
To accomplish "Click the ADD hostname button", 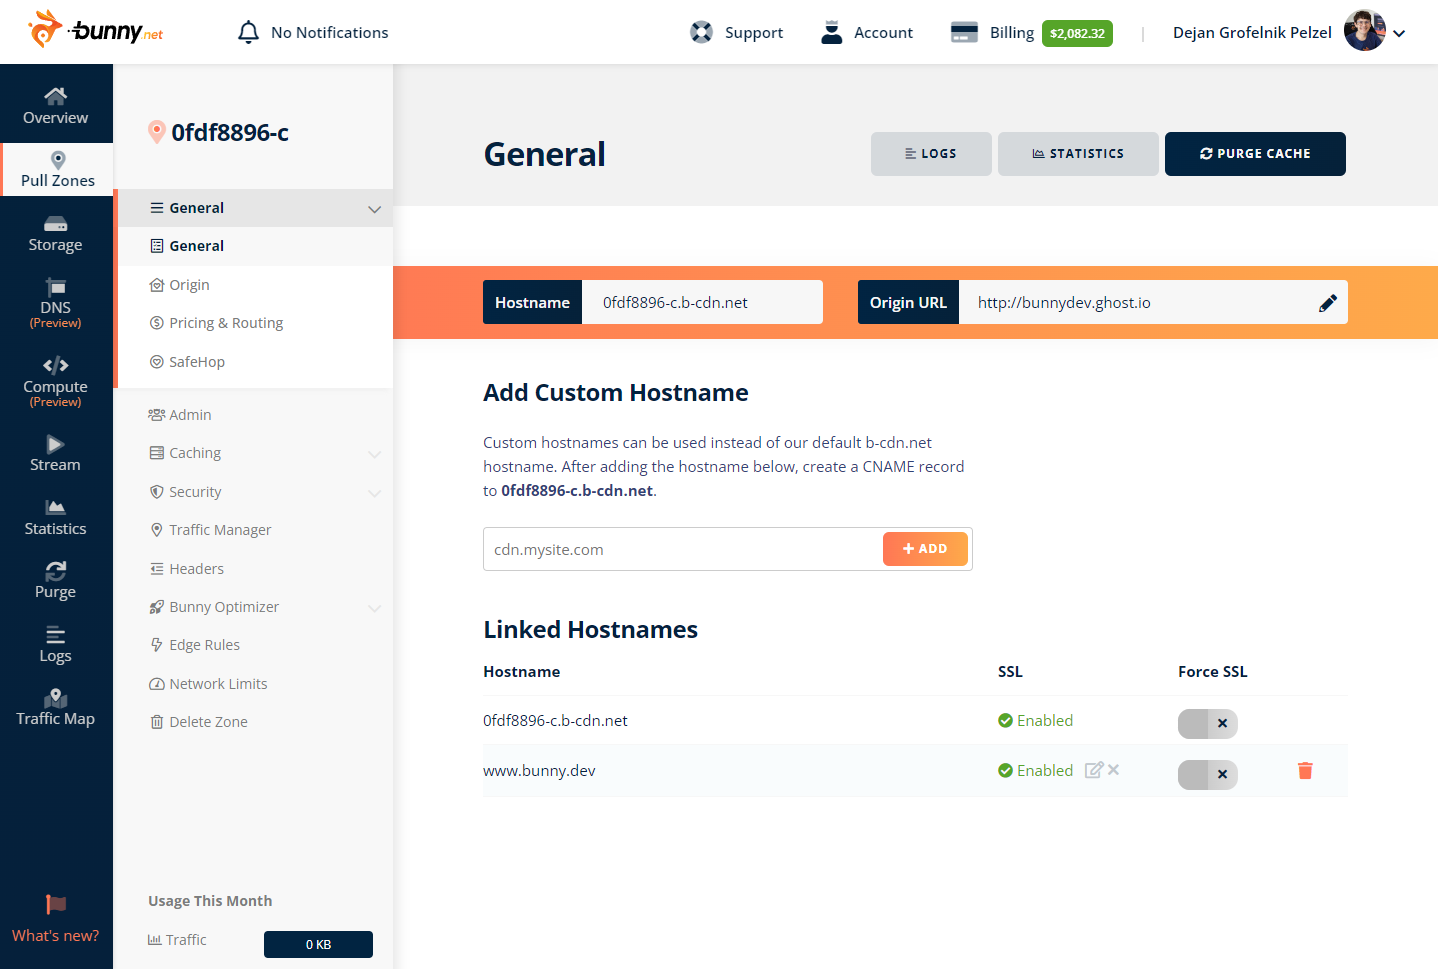I will (925, 549).
